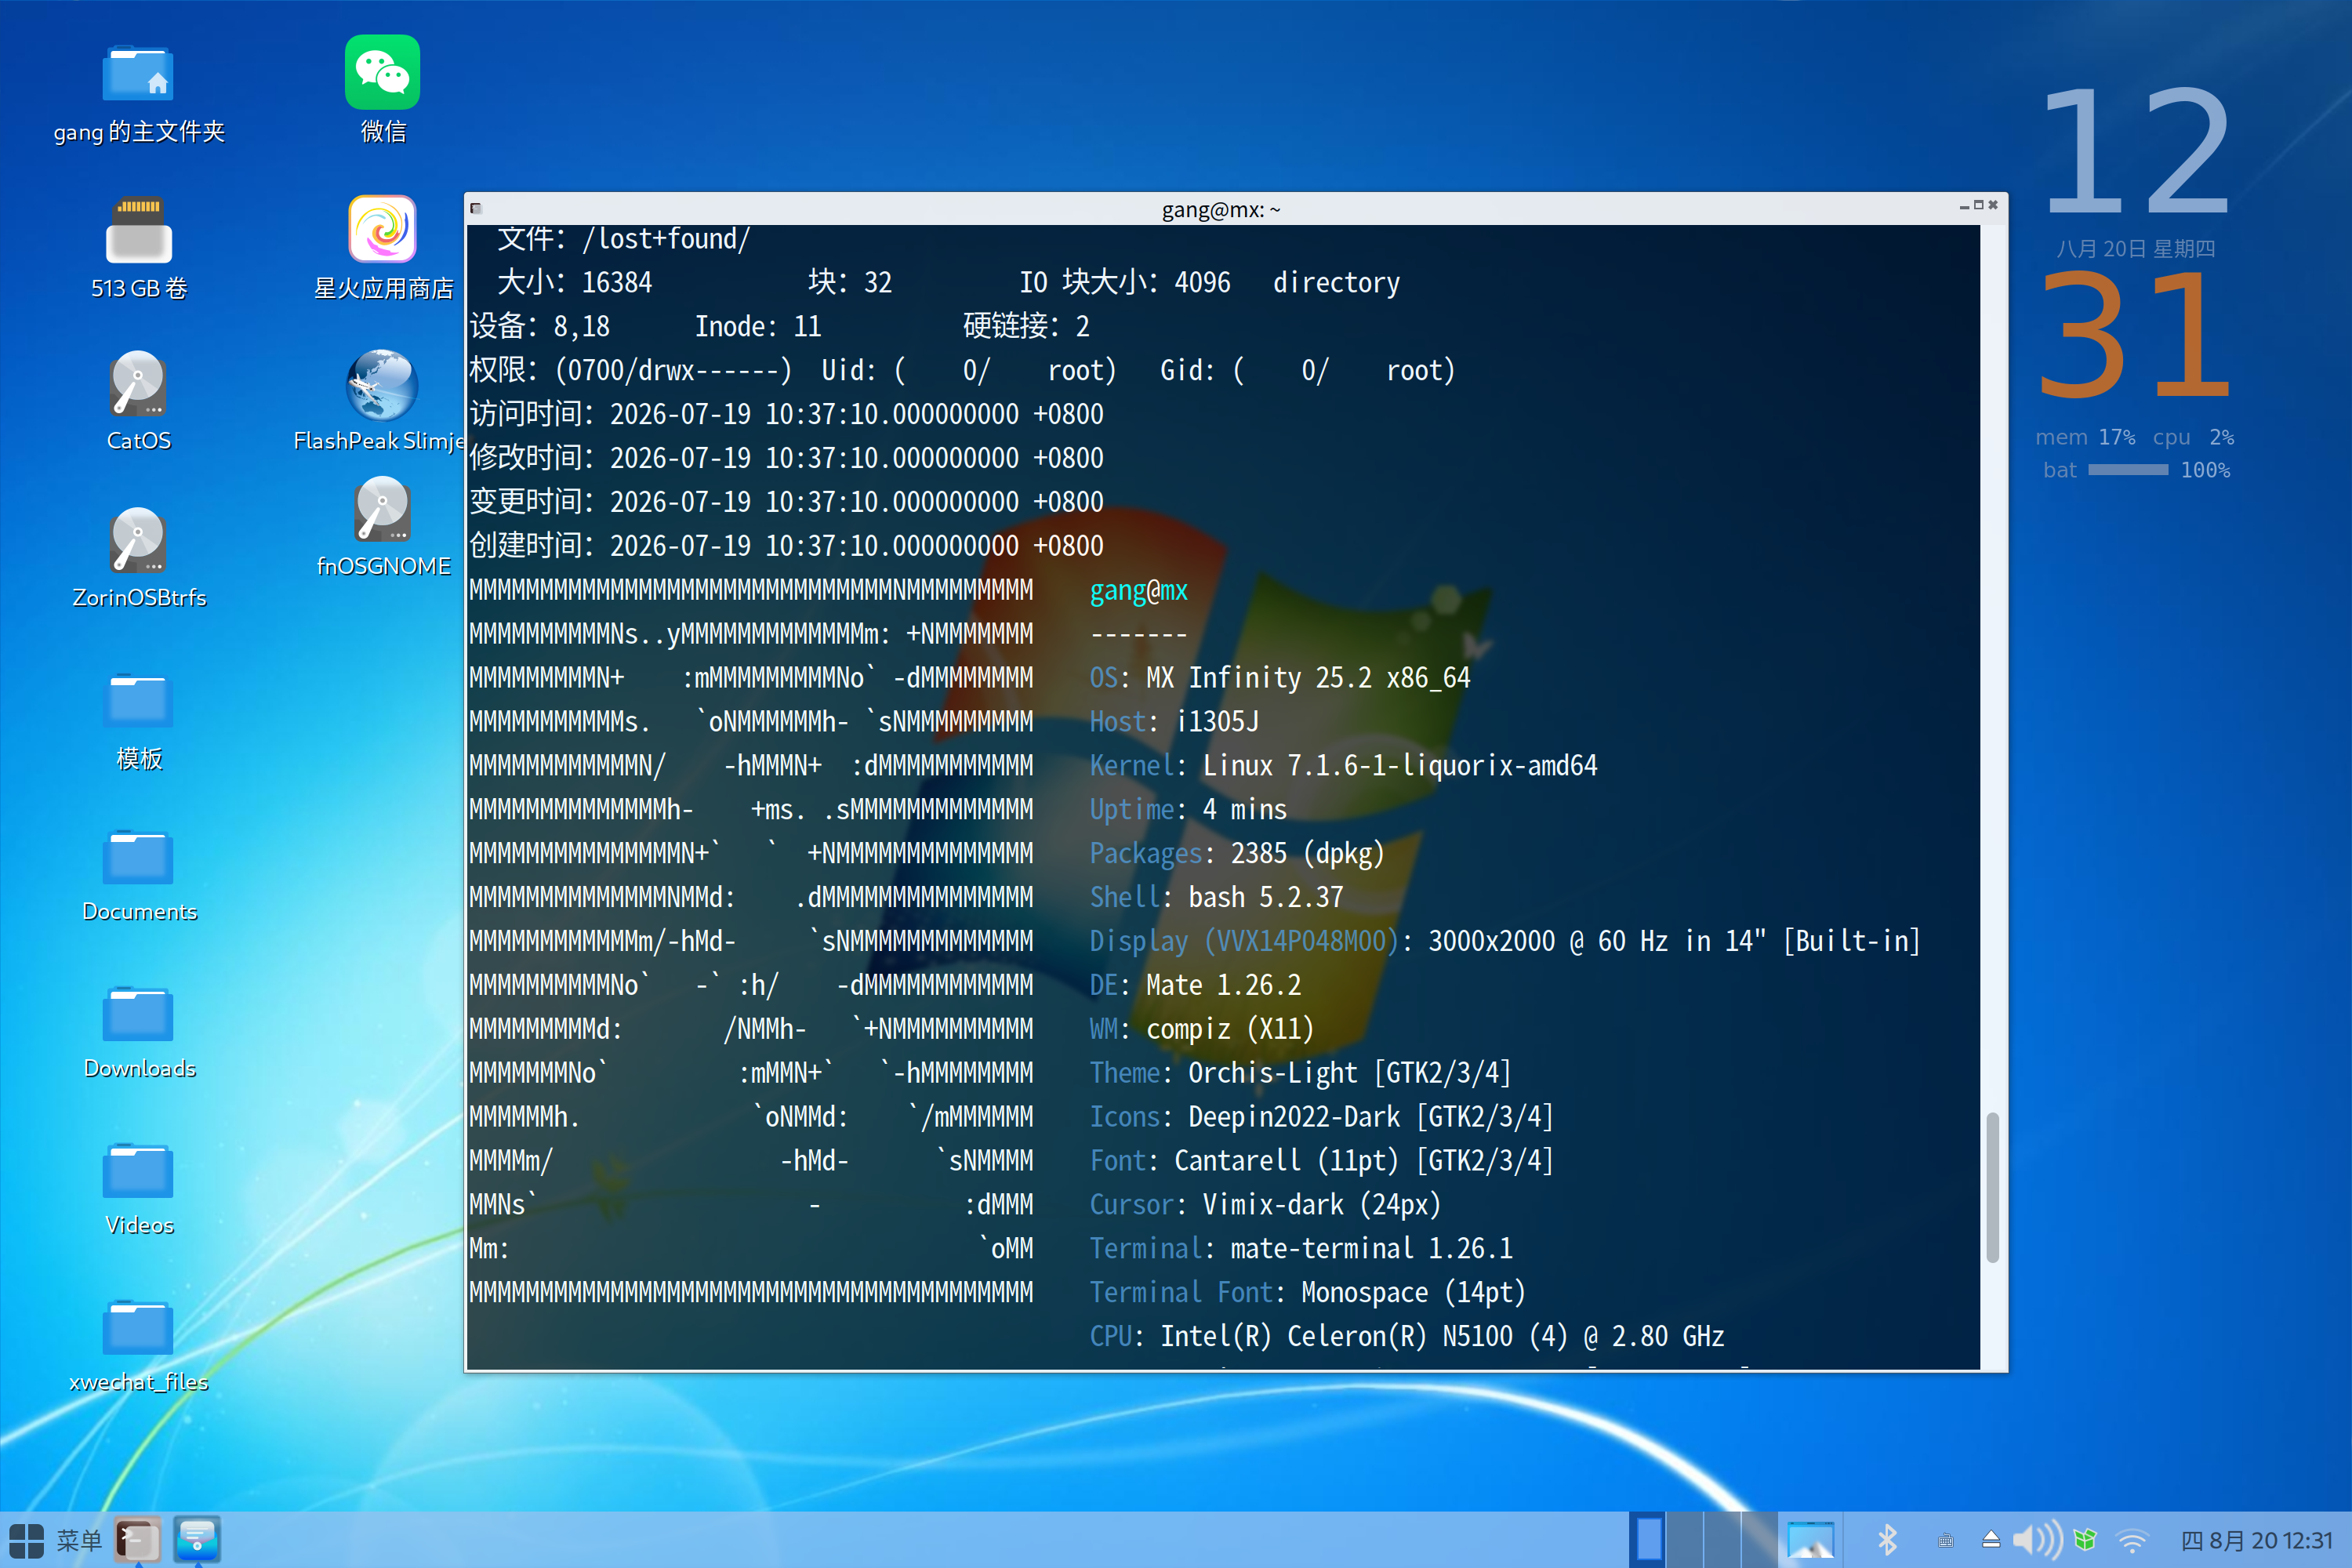Click the 'Kernel: Linux 7.1.6-1-liquorix-amd64' line
Screen dimensions: 2352x1568
pos(1343,766)
